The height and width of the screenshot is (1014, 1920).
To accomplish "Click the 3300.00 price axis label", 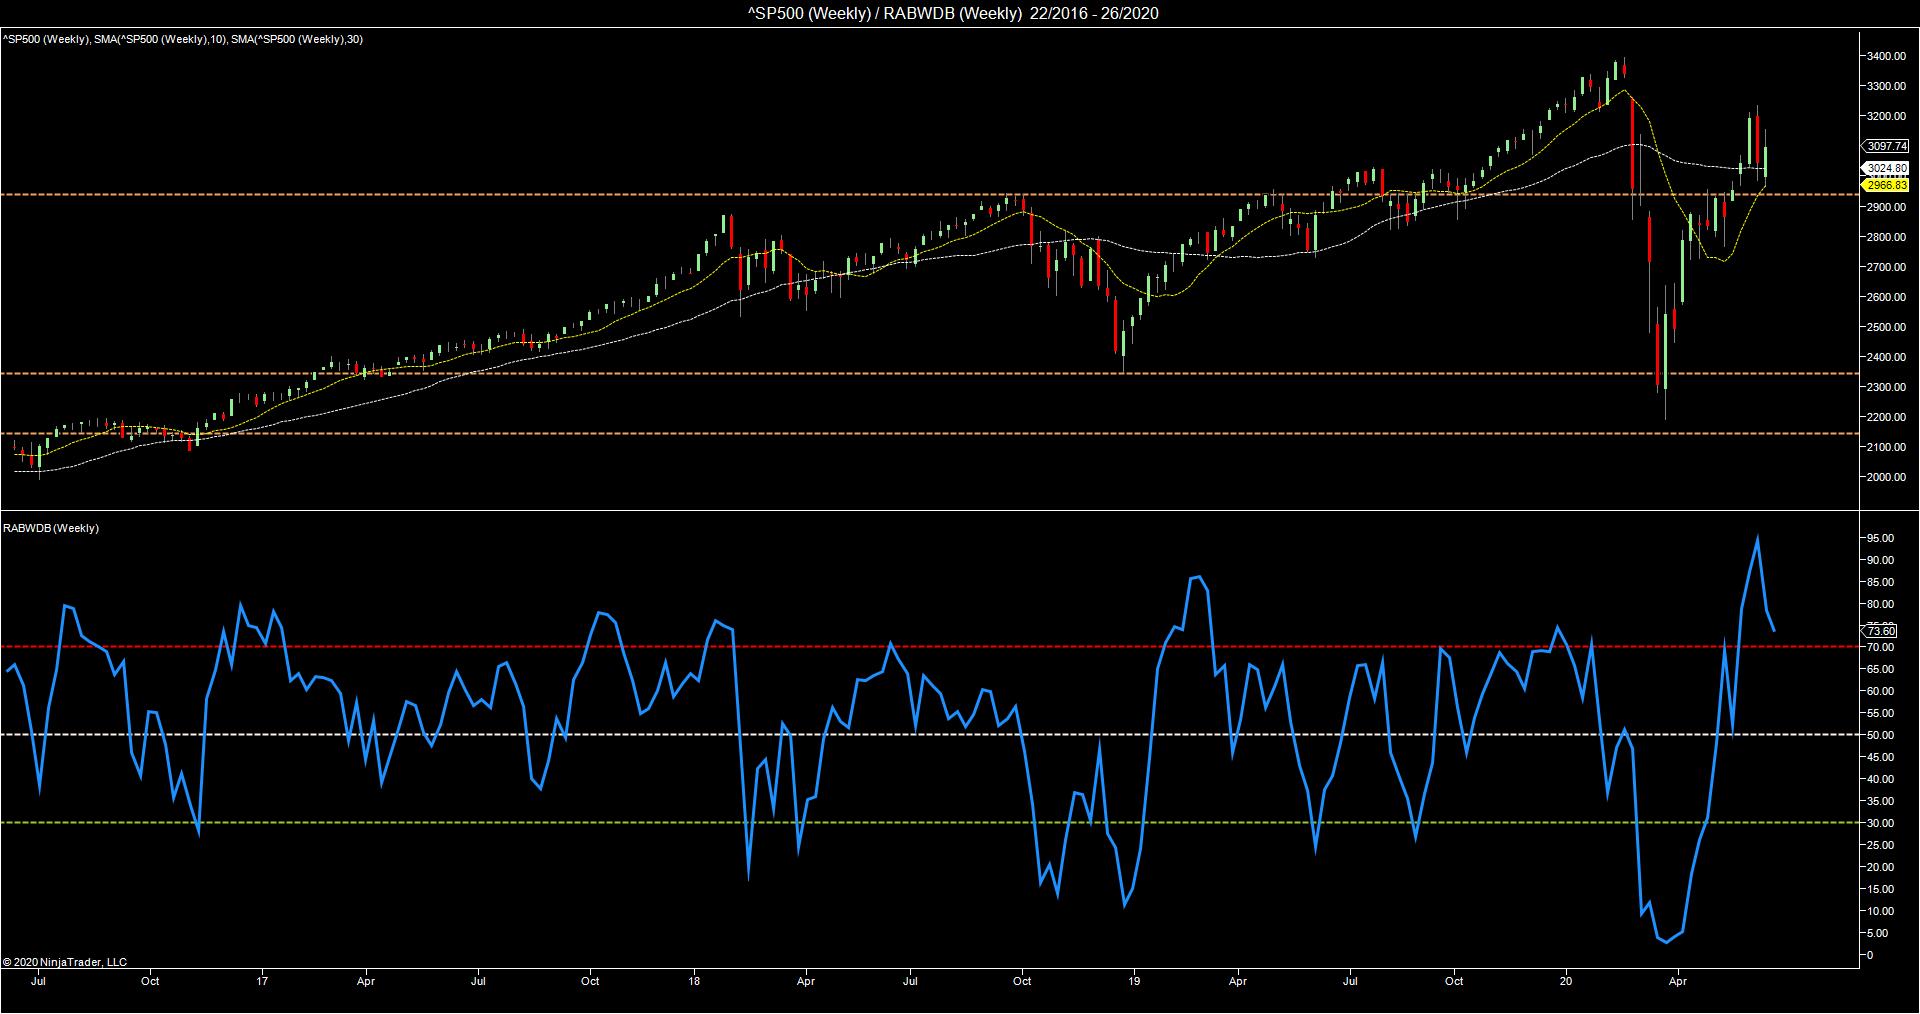I will 1884,87.
